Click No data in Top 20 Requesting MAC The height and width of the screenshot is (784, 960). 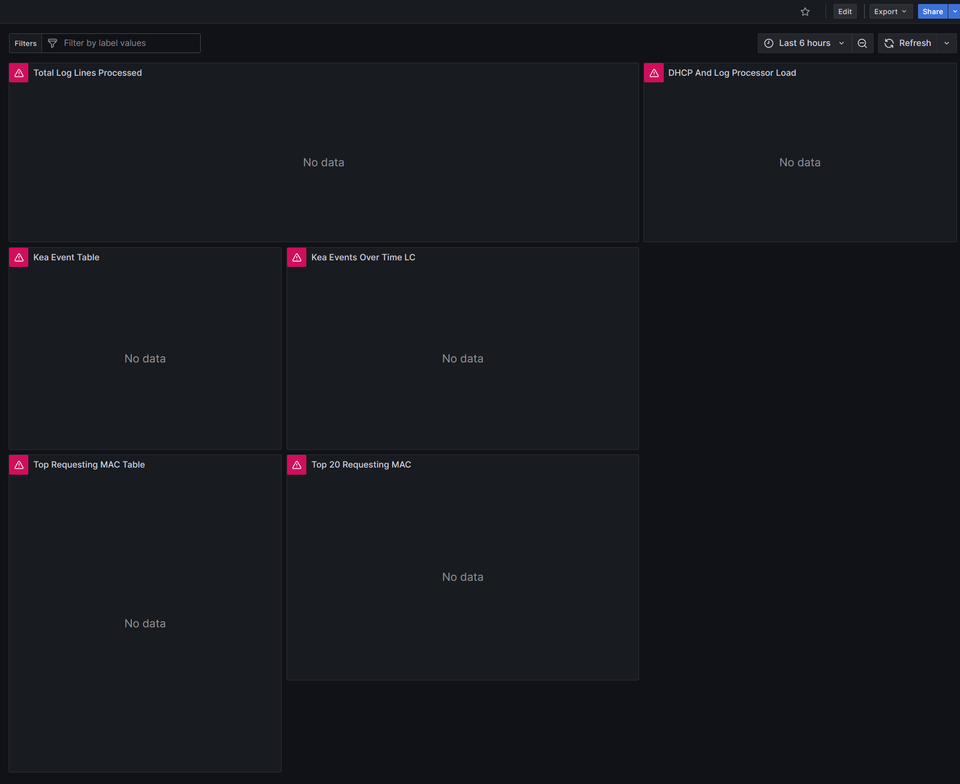tap(463, 577)
